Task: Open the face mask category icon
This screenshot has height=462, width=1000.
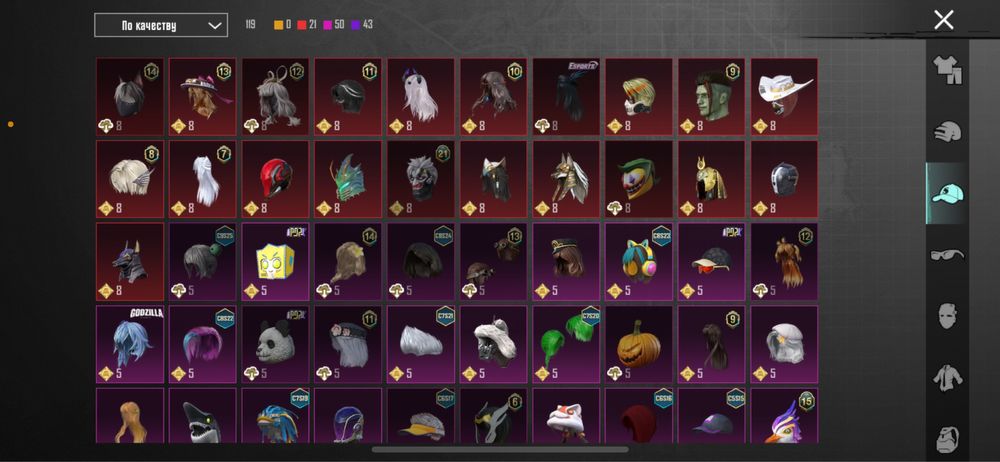Action: 948,316
